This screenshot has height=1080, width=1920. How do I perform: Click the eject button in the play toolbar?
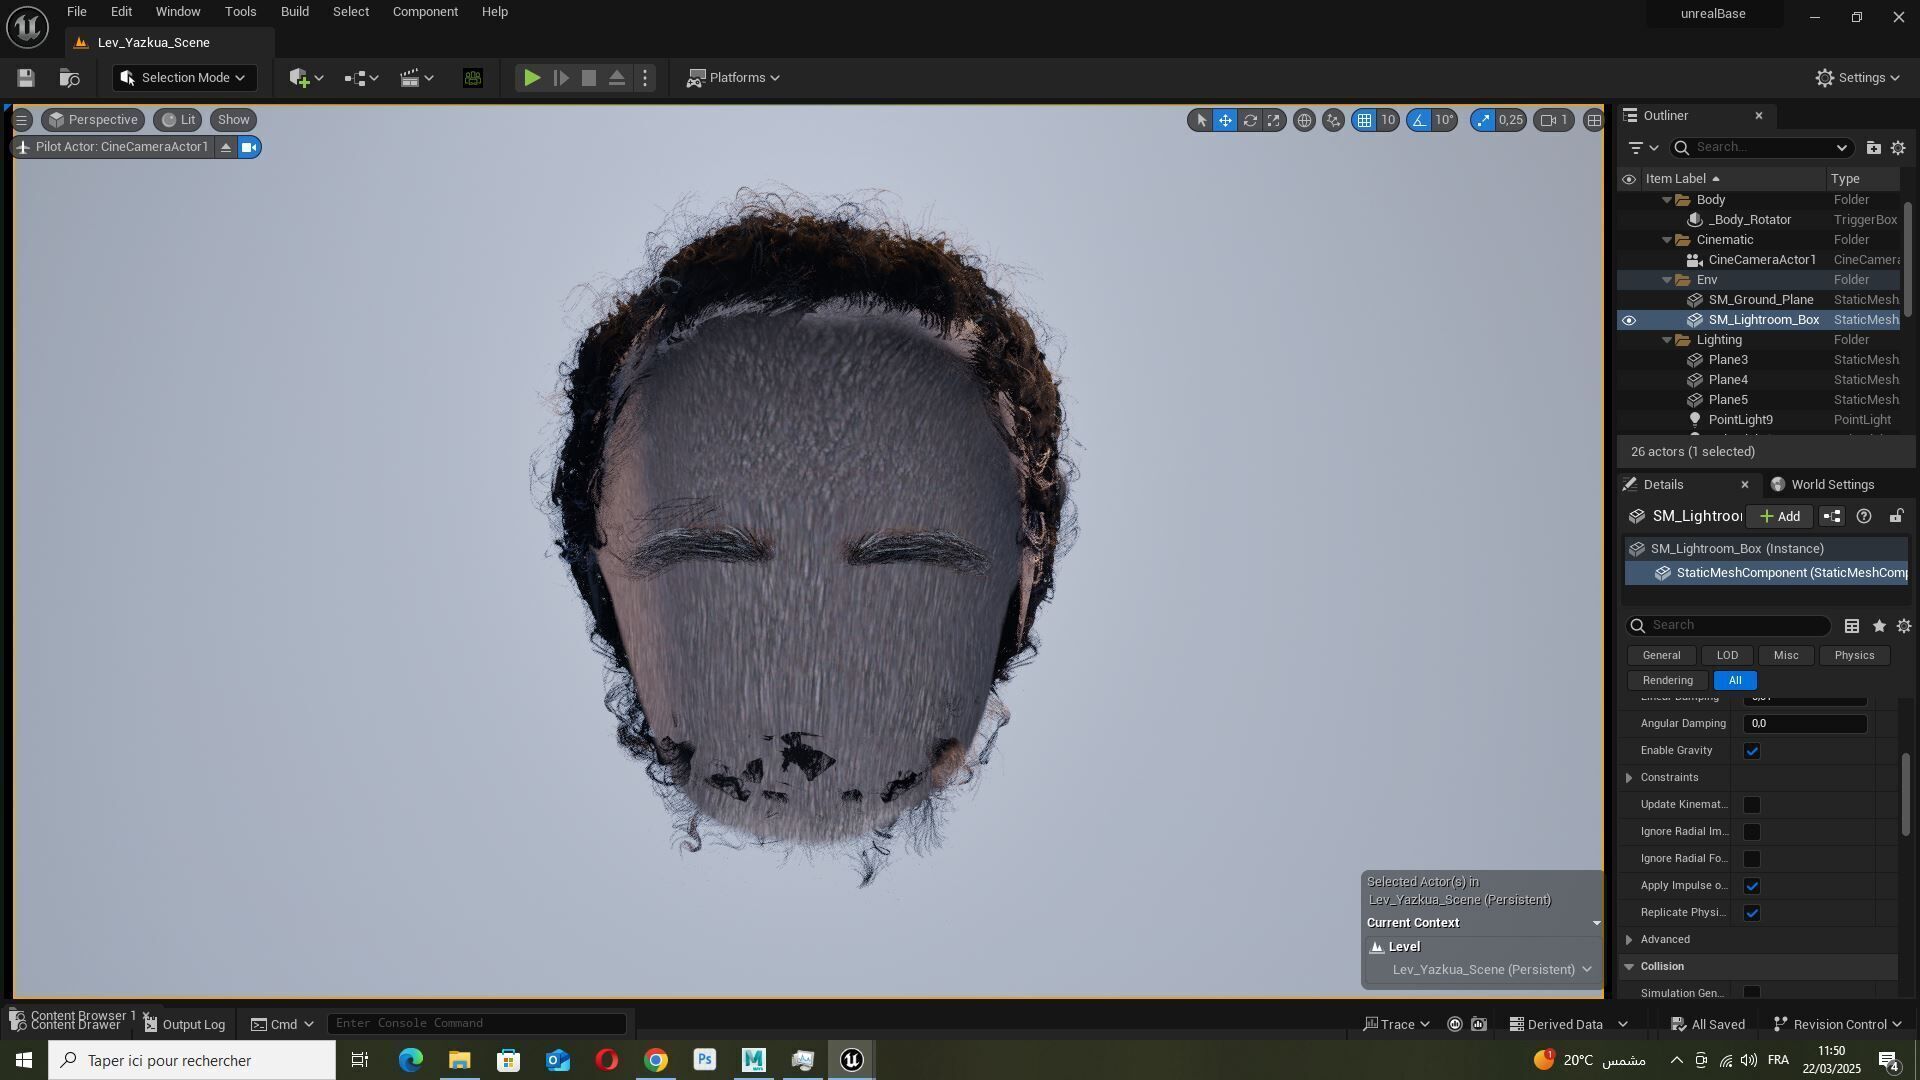(617, 78)
